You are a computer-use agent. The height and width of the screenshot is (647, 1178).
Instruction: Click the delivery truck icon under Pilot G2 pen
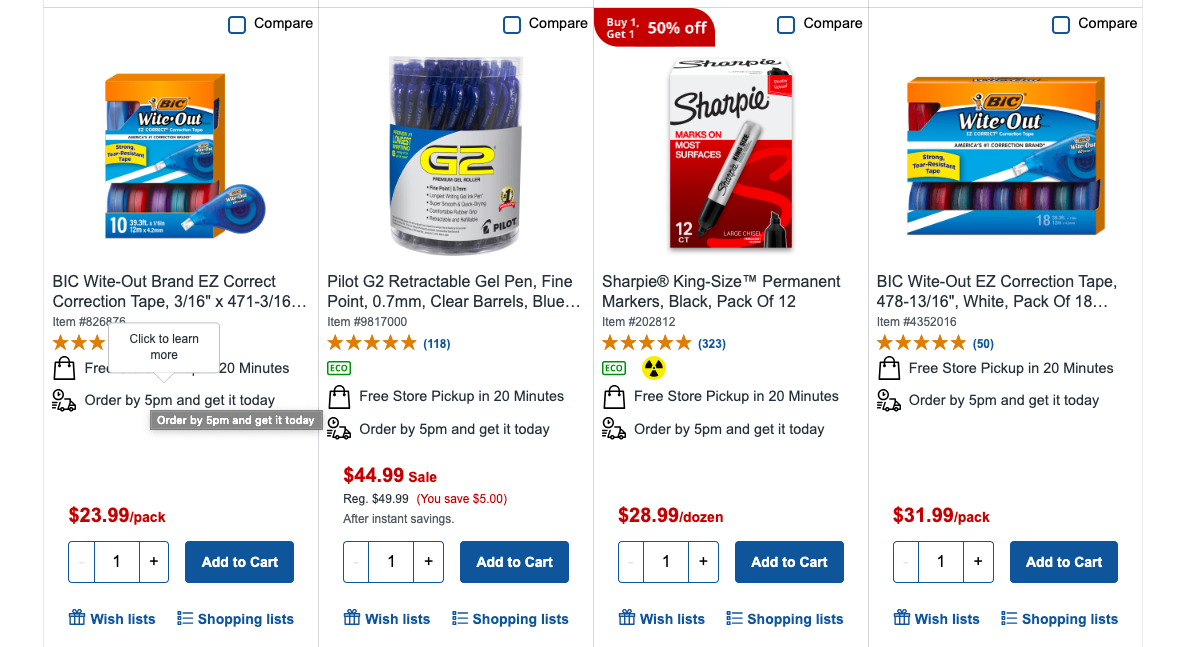click(x=339, y=429)
